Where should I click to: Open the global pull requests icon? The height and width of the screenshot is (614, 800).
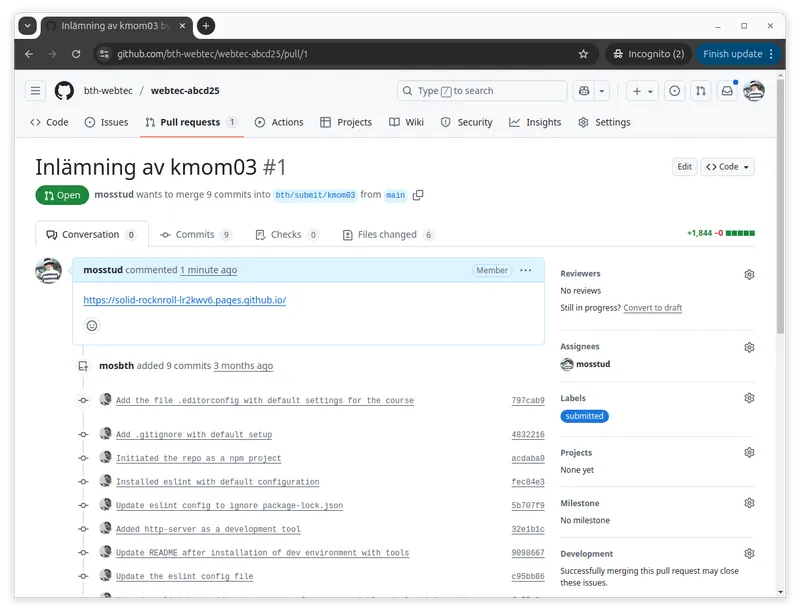coord(701,91)
